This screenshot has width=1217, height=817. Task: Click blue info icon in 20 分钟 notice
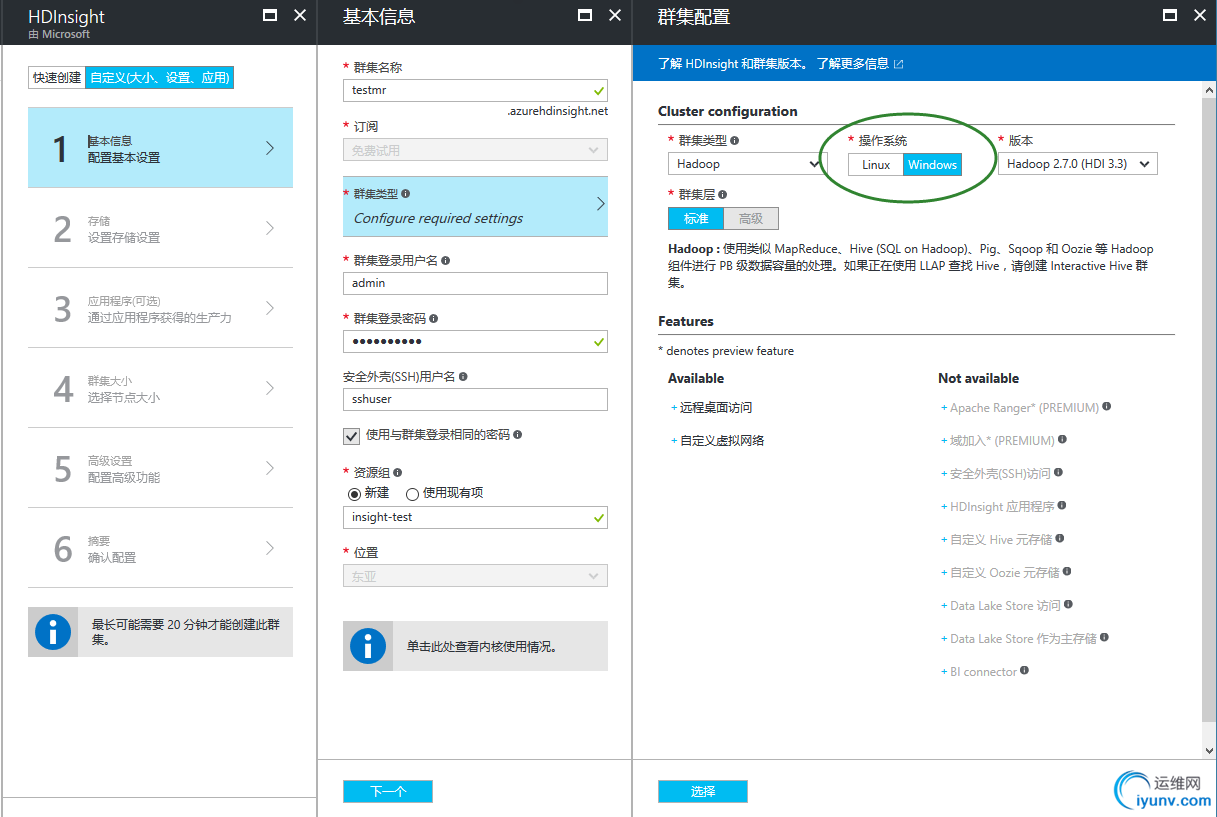tap(53, 632)
